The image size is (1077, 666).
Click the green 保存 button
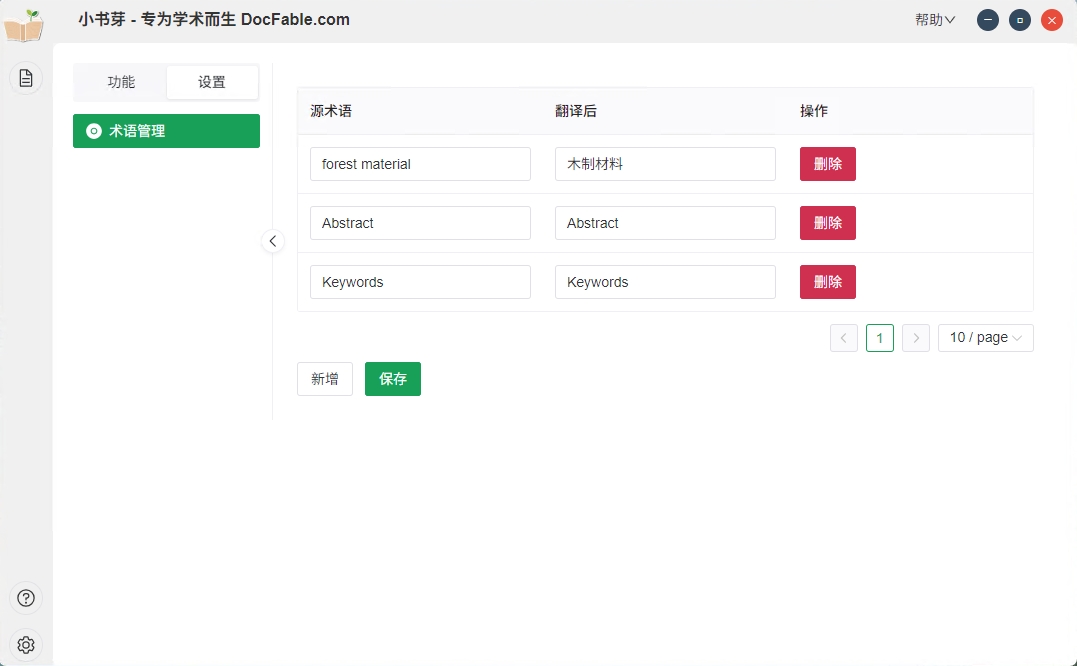point(393,379)
